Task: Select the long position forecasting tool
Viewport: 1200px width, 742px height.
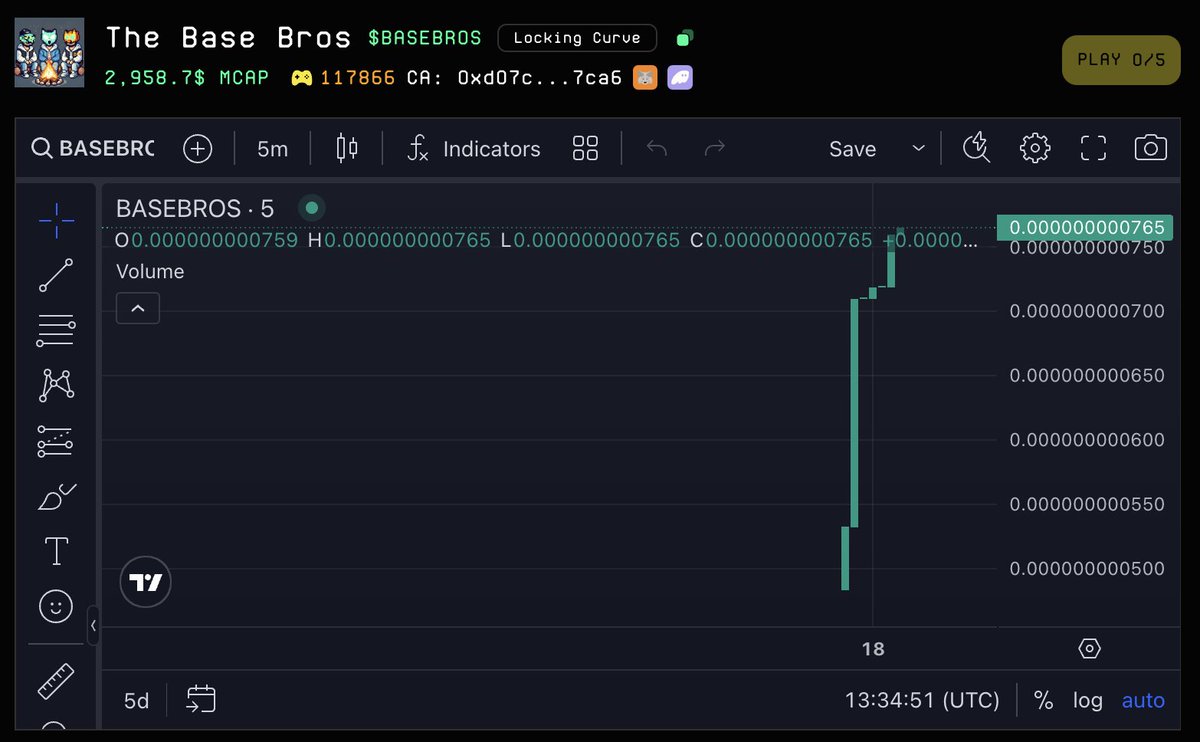Action: click(56, 441)
